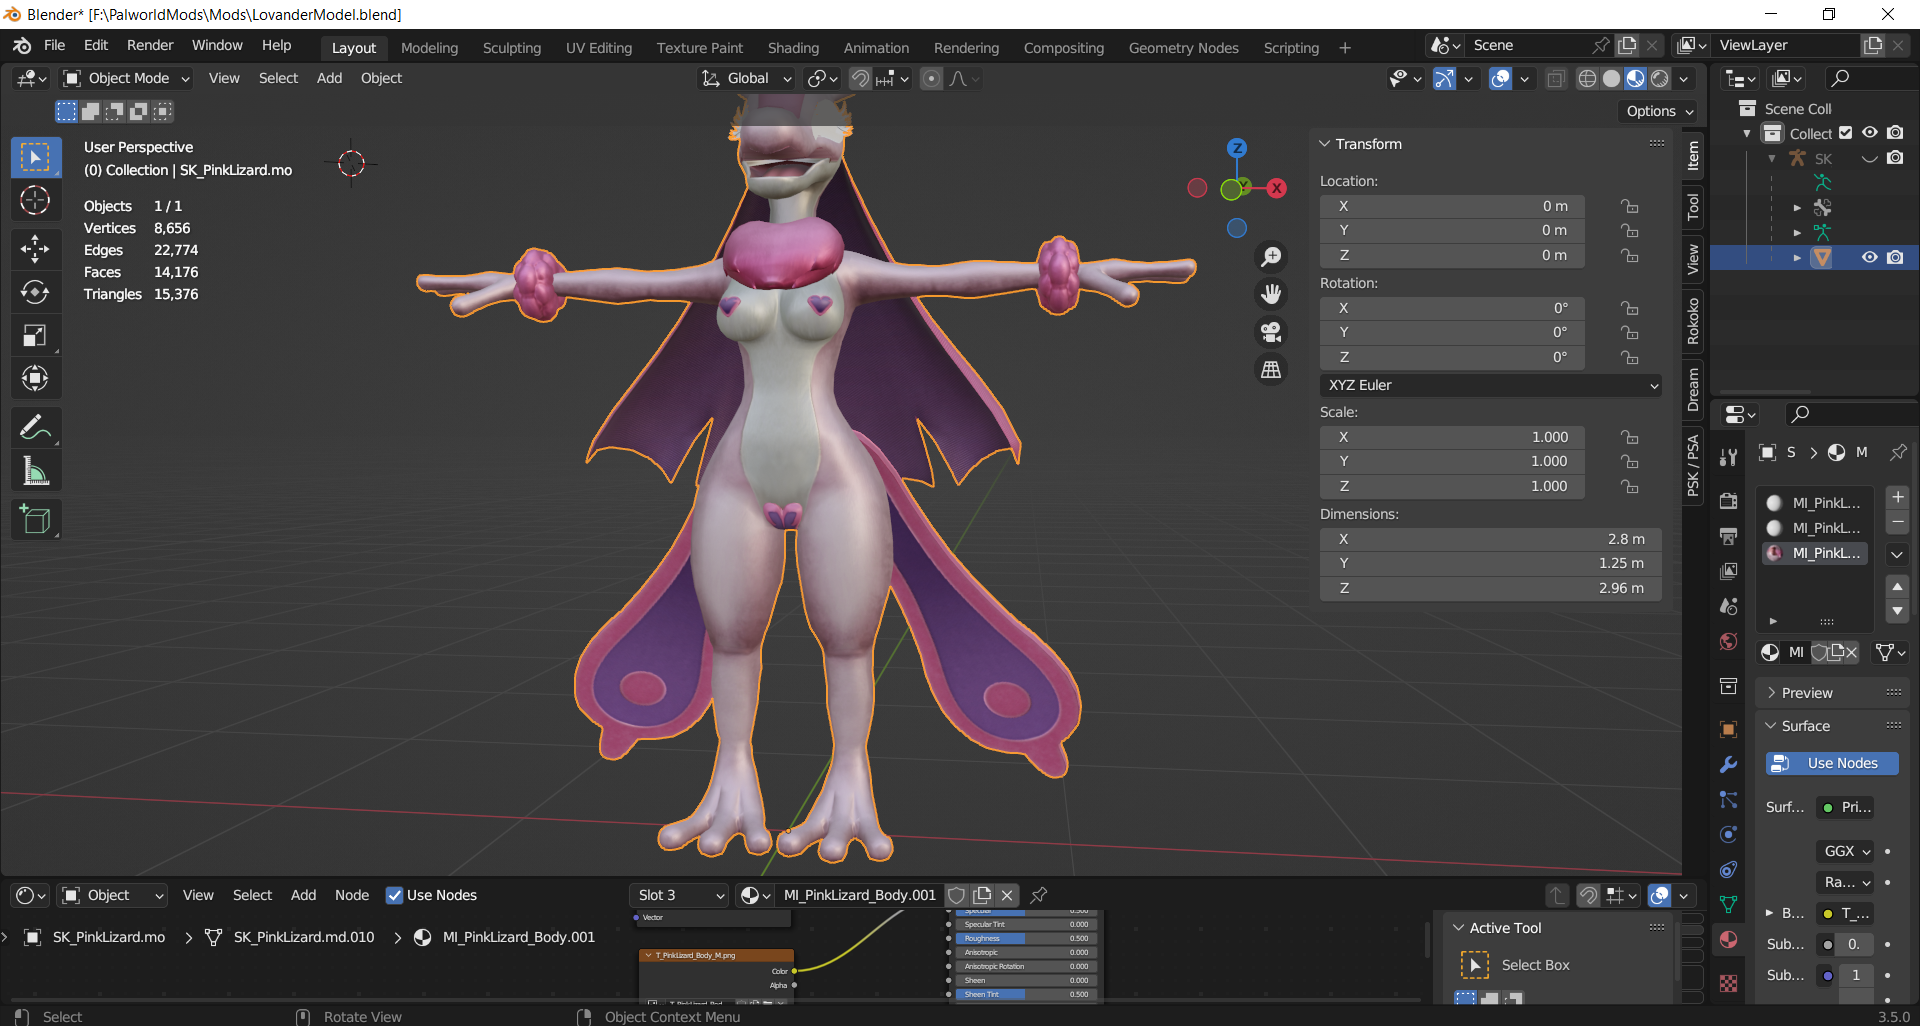
Task: Switch viewport to solid shading
Action: (x=1611, y=78)
